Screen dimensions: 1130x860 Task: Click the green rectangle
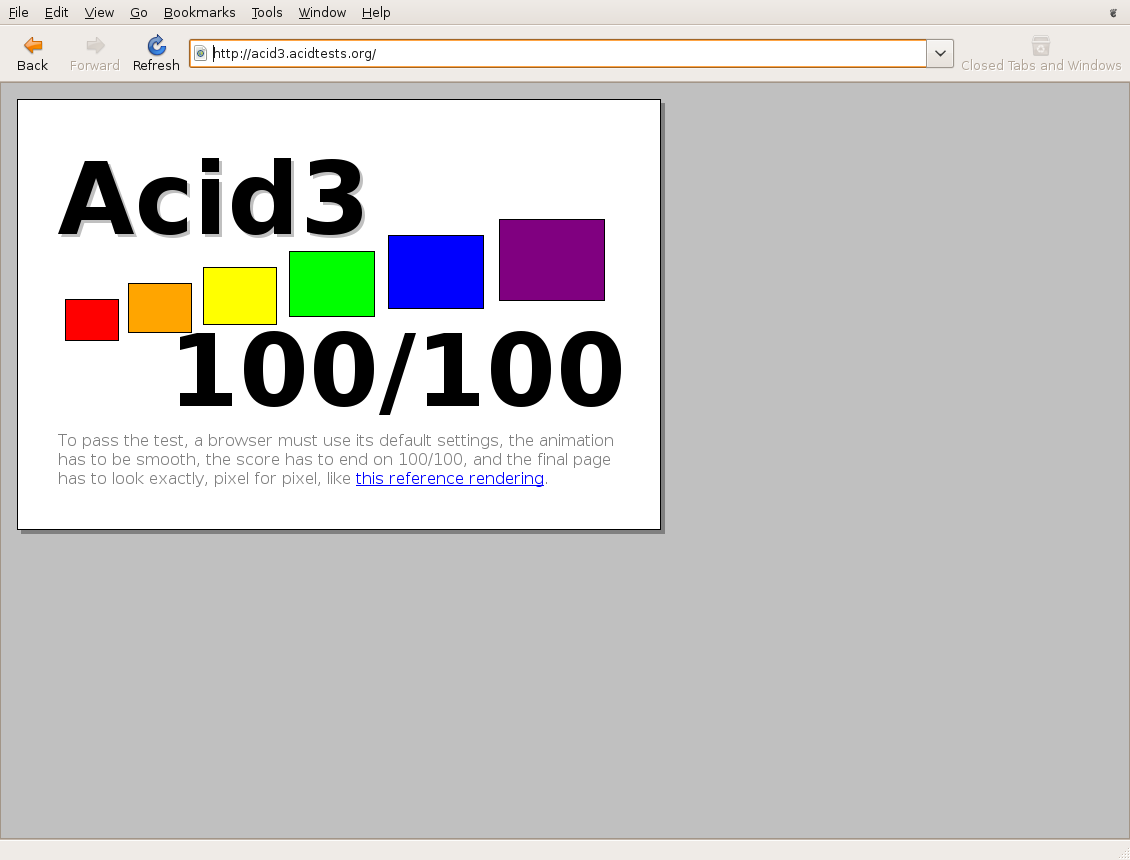click(x=332, y=284)
